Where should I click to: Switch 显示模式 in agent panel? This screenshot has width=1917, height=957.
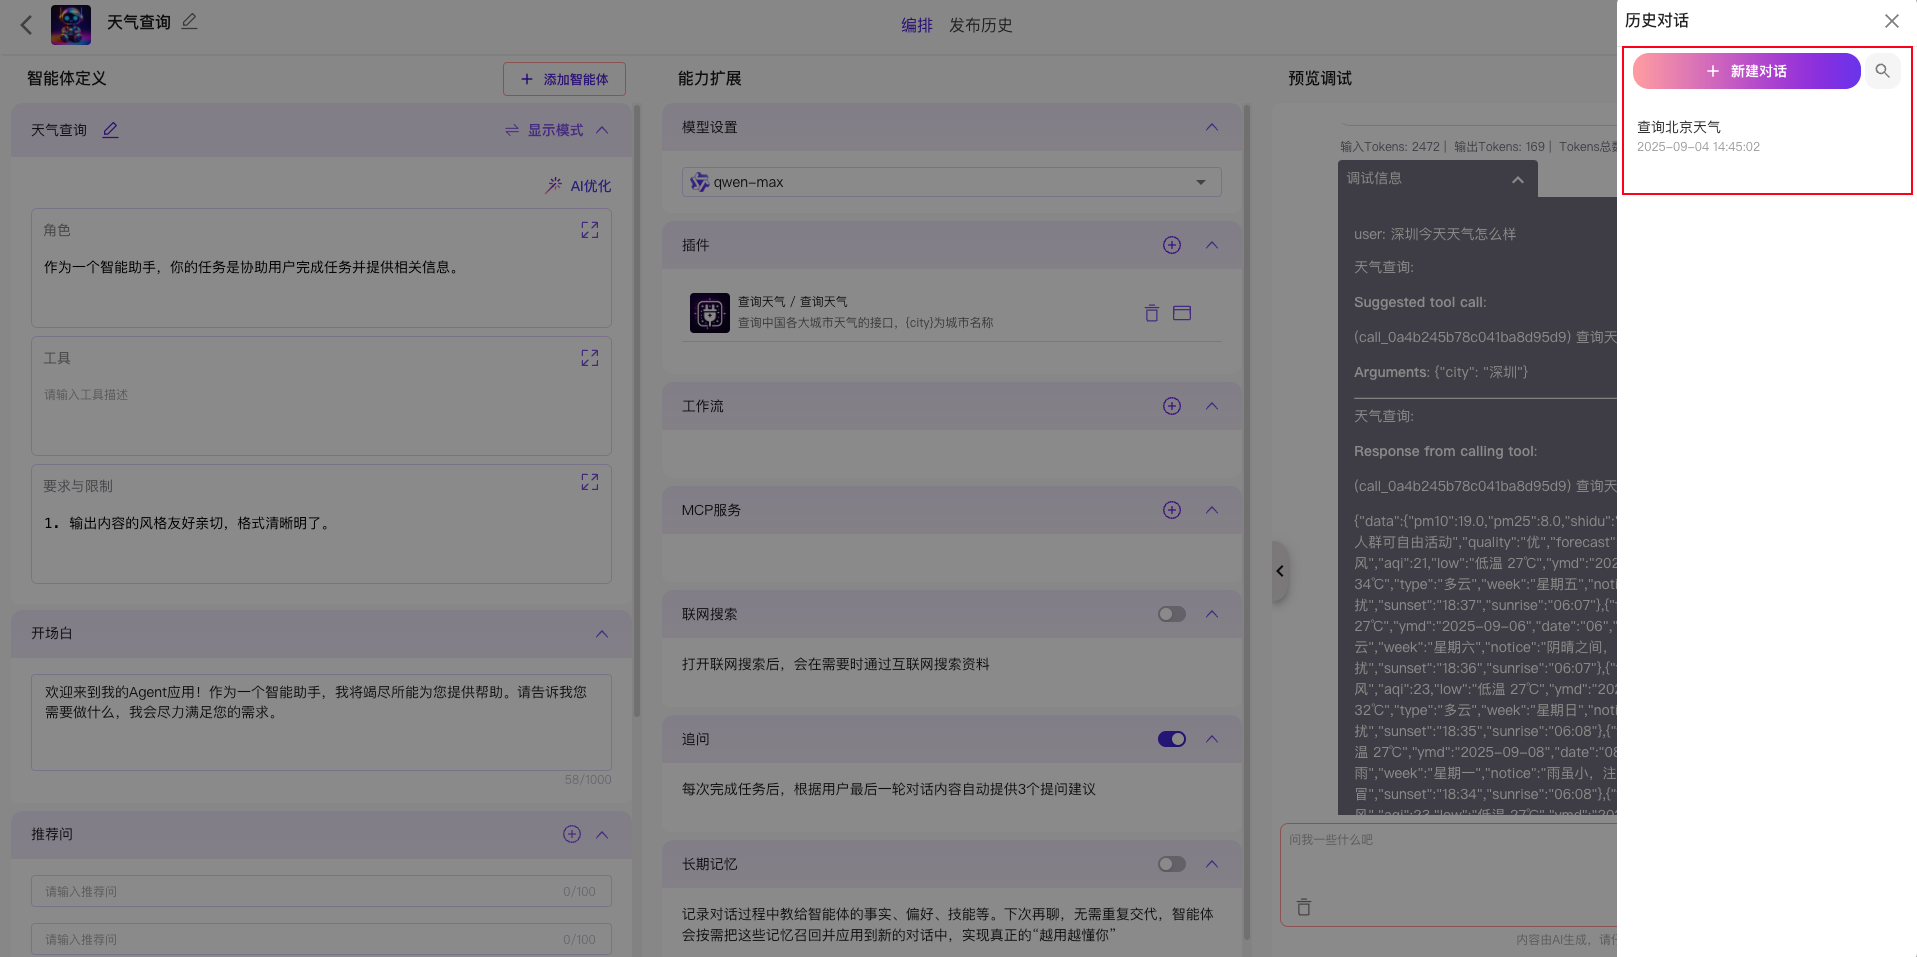coord(544,130)
